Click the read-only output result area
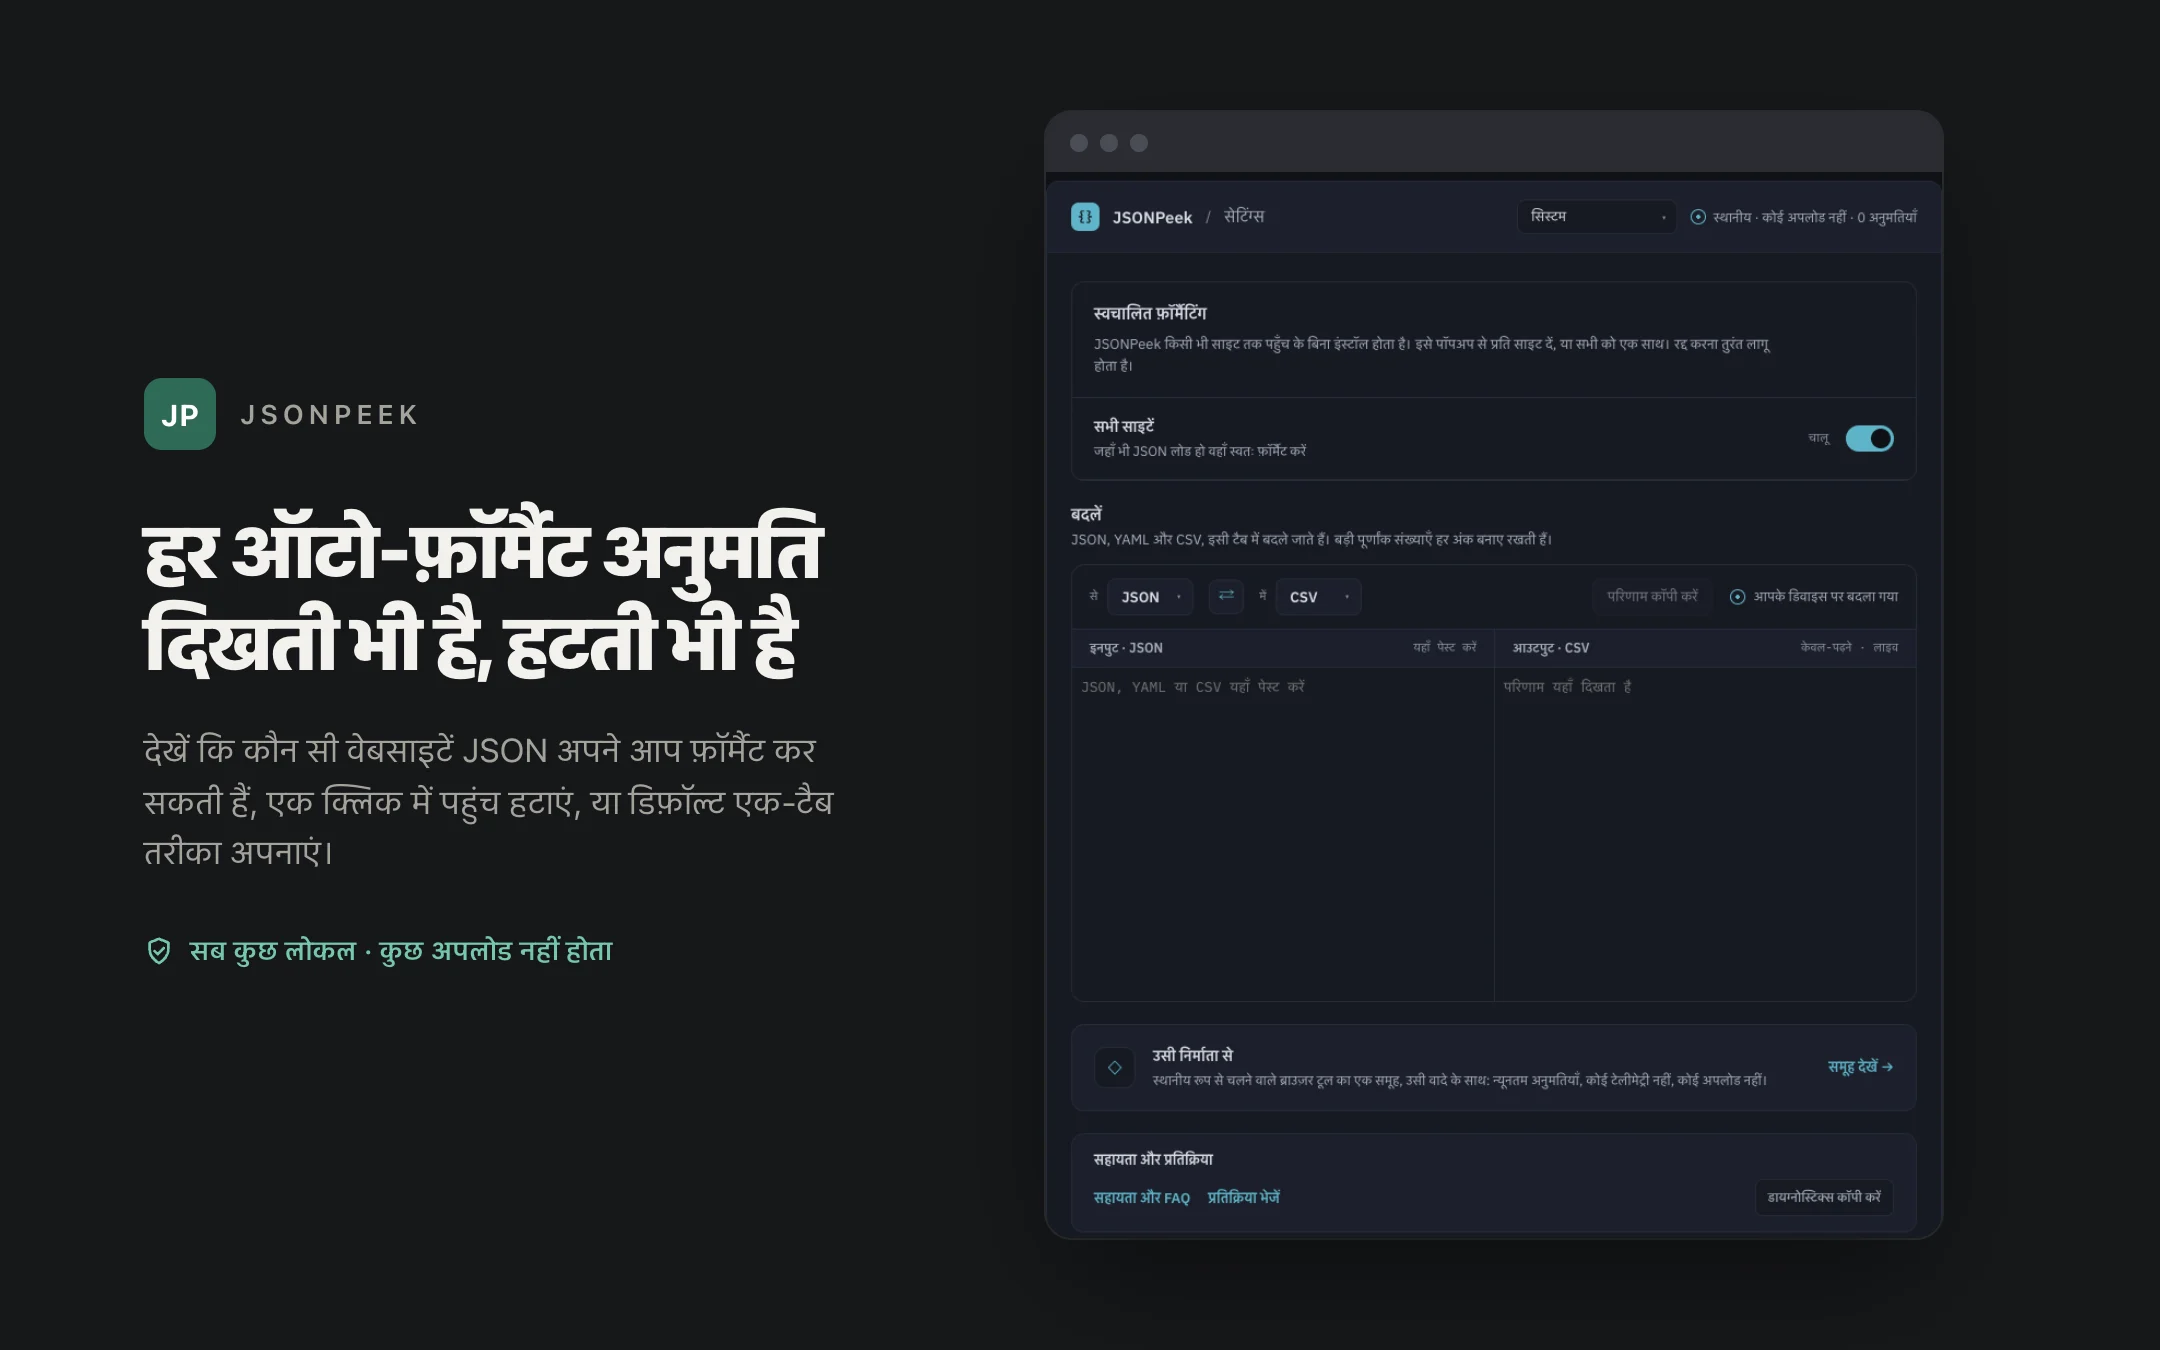This screenshot has height=1350, width=2160. (1705, 834)
